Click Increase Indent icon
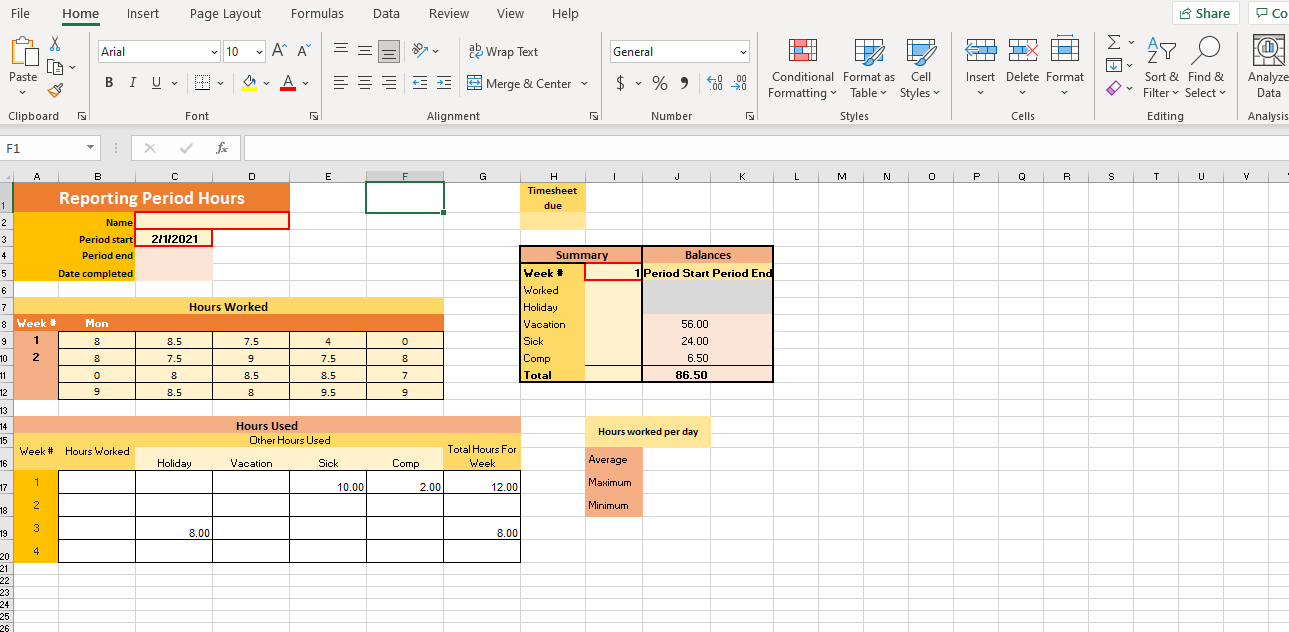This screenshot has height=632, width=1289. (x=443, y=83)
